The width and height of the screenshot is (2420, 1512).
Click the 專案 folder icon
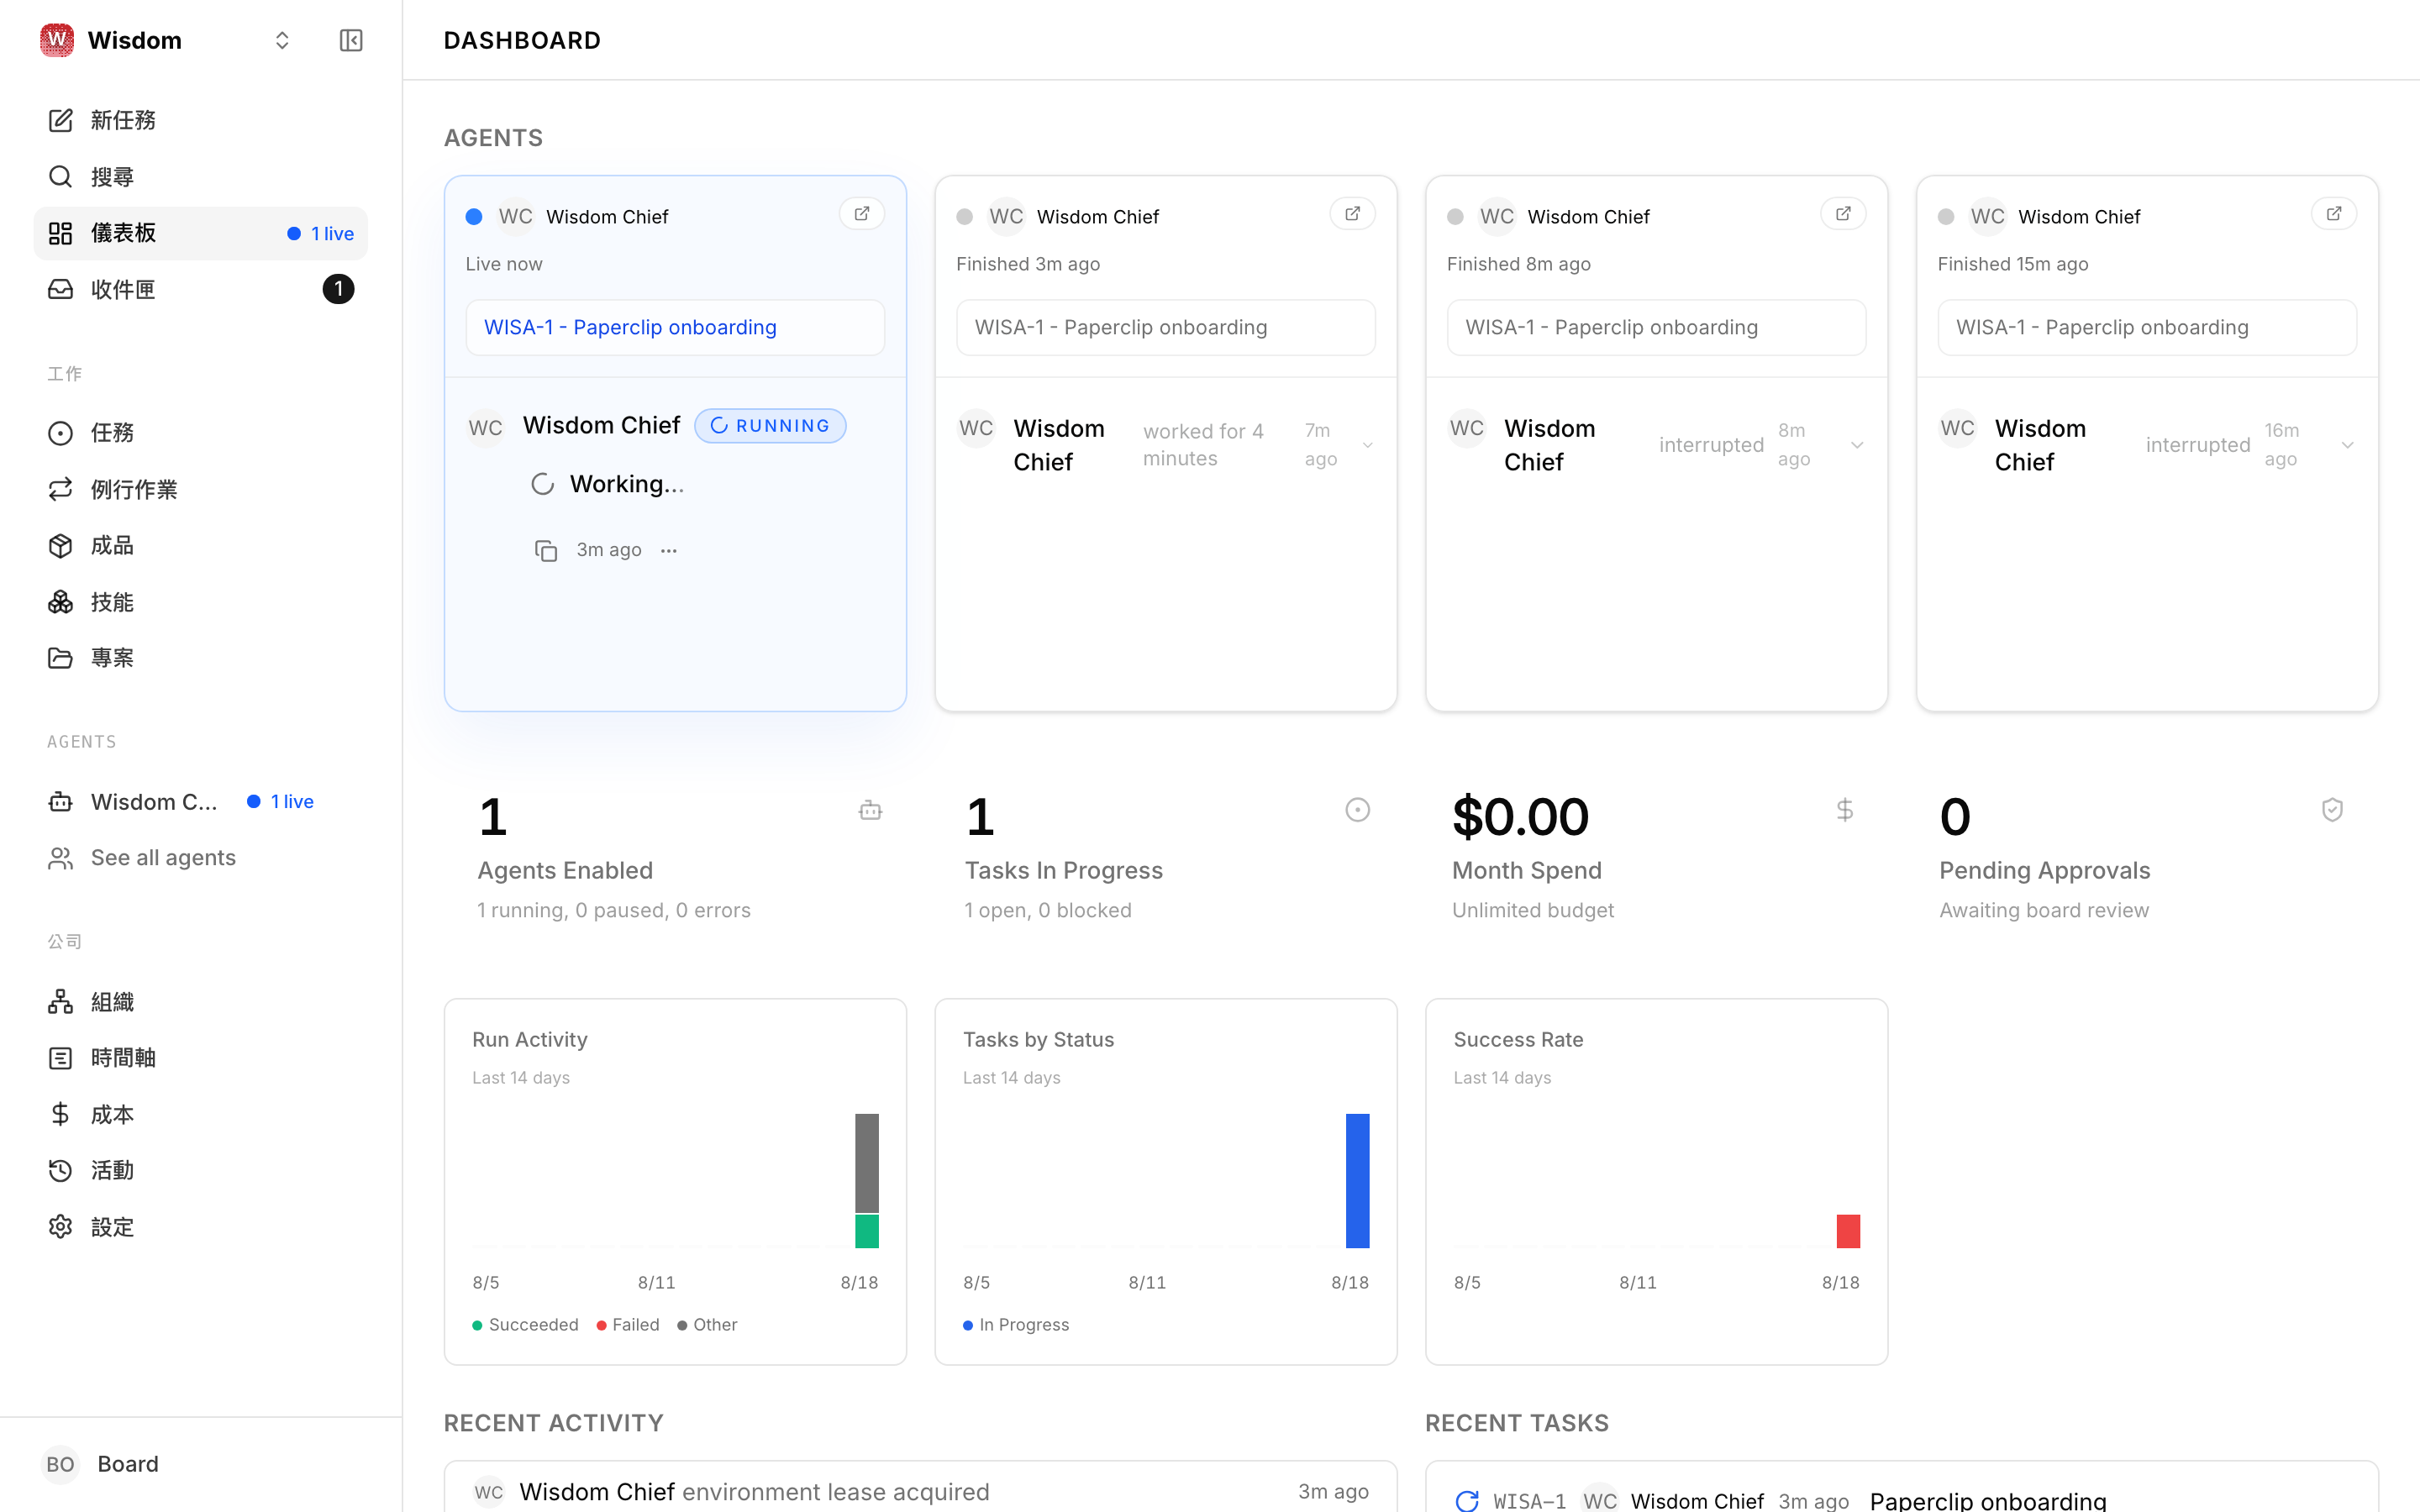61,658
